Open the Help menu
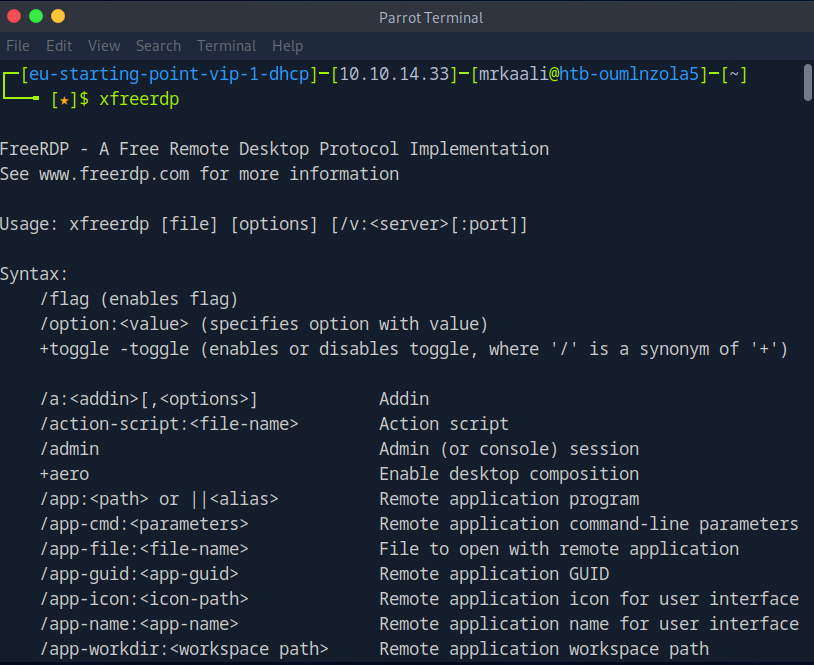814x665 pixels. (x=287, y=46)
